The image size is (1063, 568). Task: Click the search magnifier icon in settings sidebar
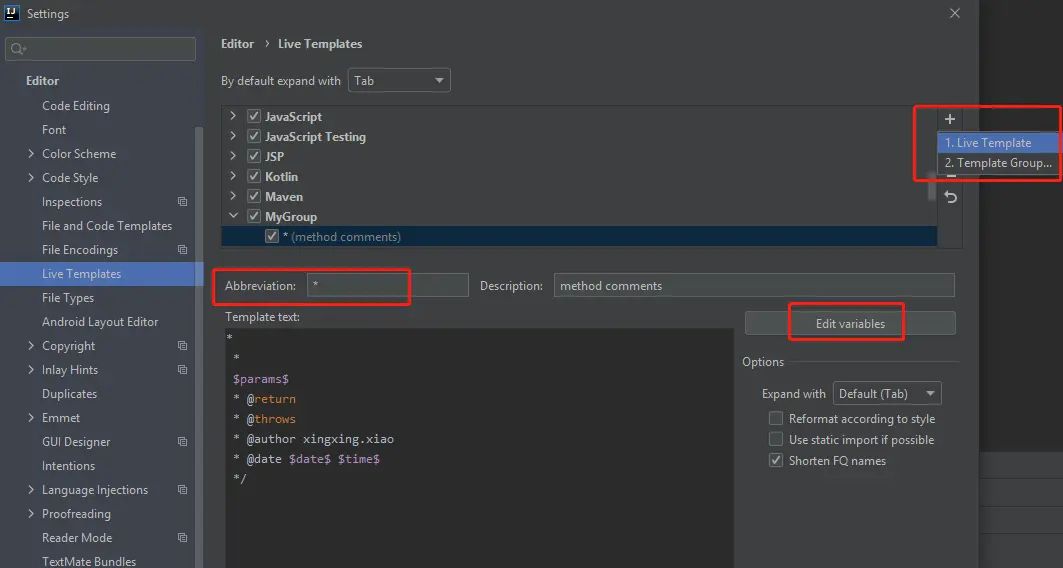click(18, 49)
